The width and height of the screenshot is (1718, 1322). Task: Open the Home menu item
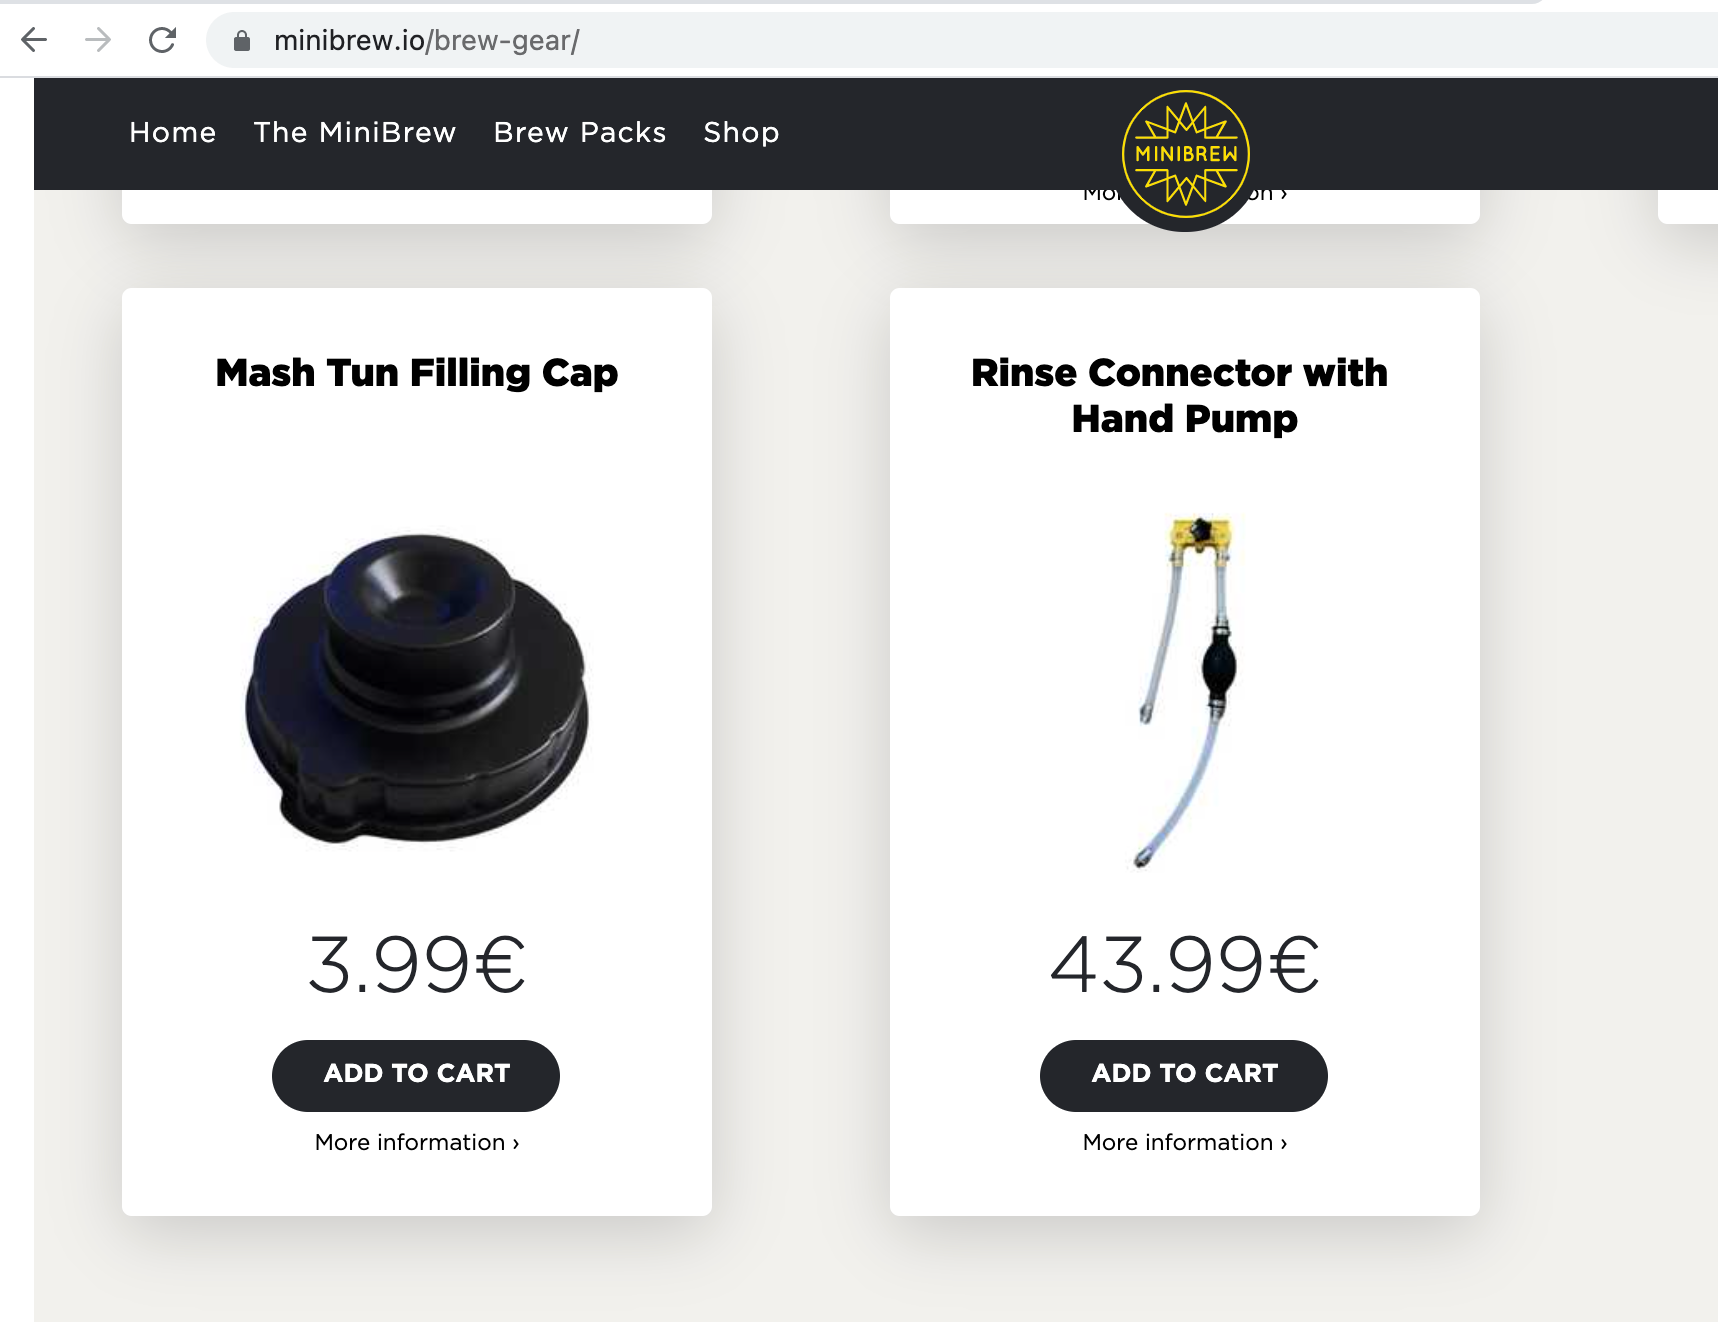pos(173,133)
